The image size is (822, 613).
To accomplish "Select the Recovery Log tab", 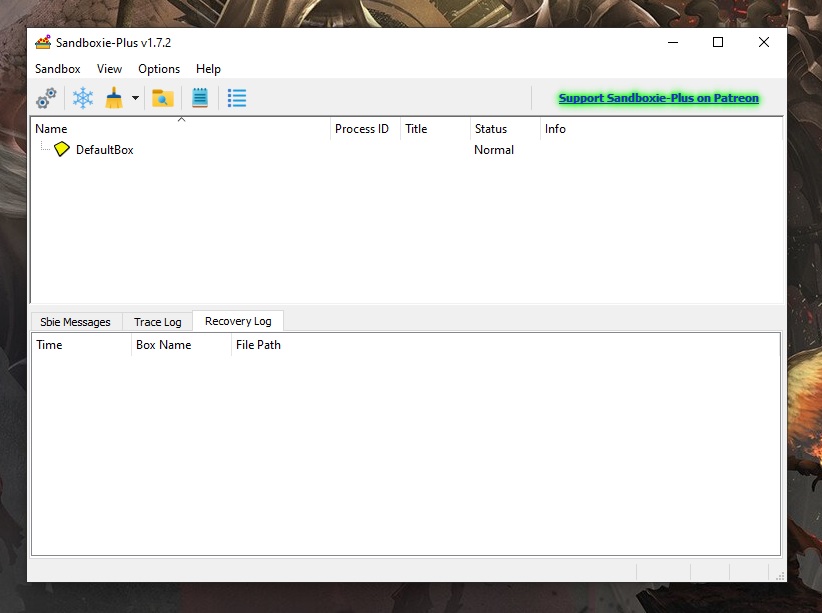I will point(238,321).
